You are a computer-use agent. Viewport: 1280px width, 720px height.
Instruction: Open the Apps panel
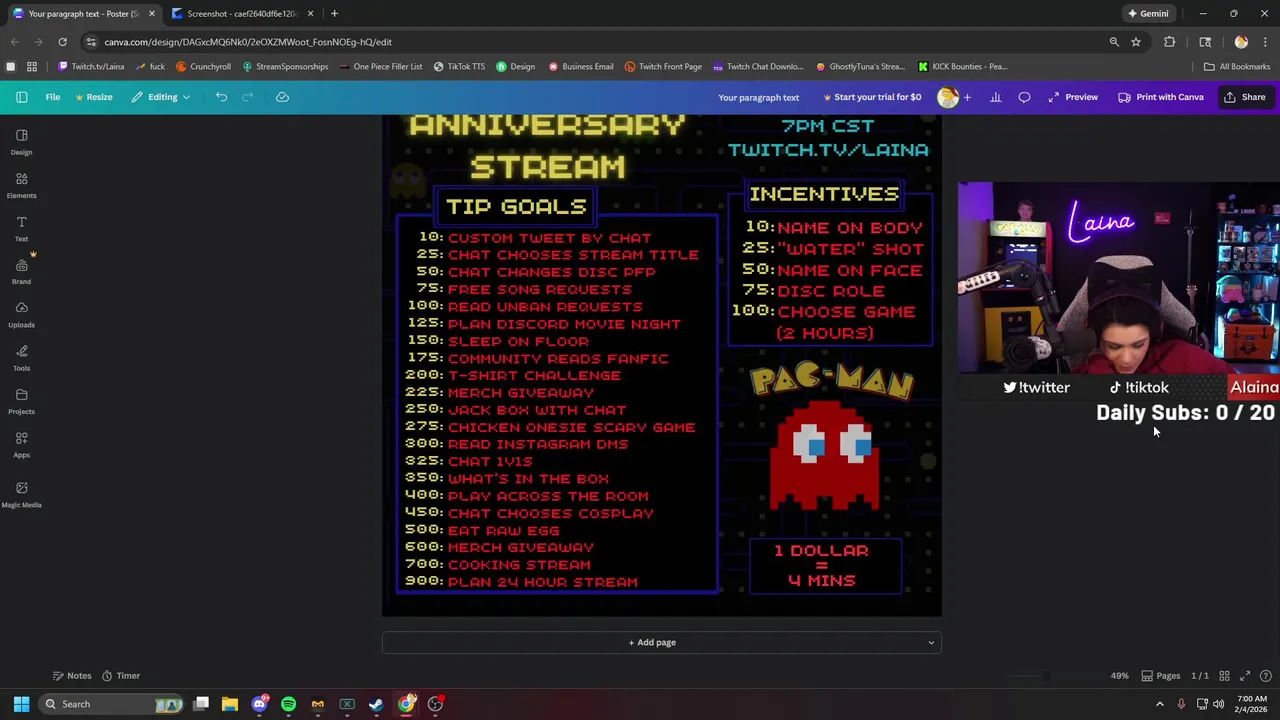pos(21,444)
